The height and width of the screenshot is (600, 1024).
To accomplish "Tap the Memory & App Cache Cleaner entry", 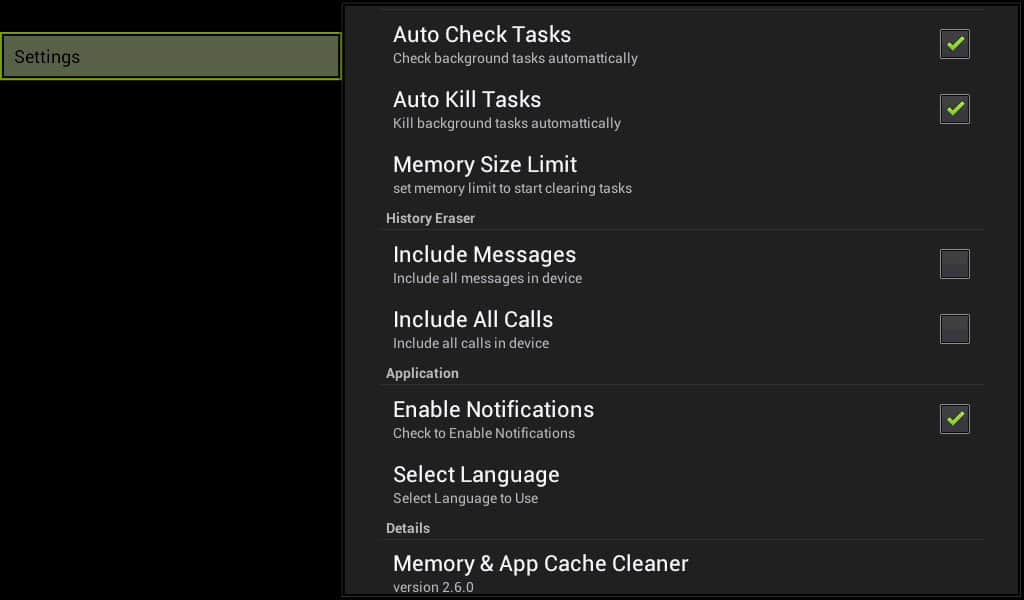I will click(540, 564).
